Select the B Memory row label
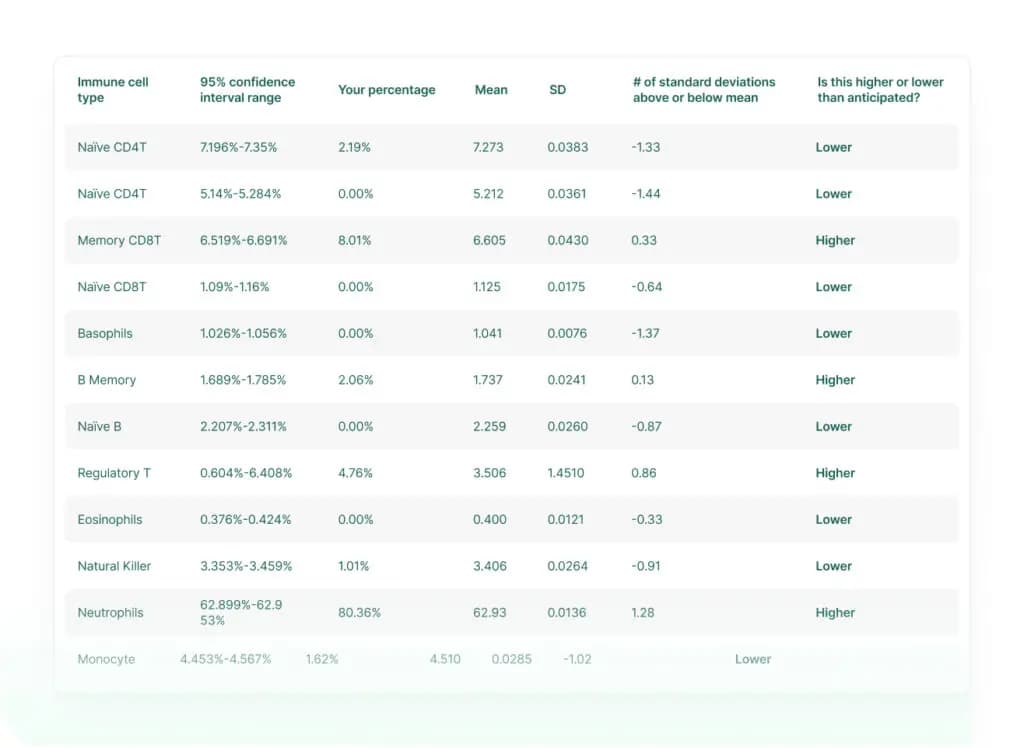 (106, 380)
